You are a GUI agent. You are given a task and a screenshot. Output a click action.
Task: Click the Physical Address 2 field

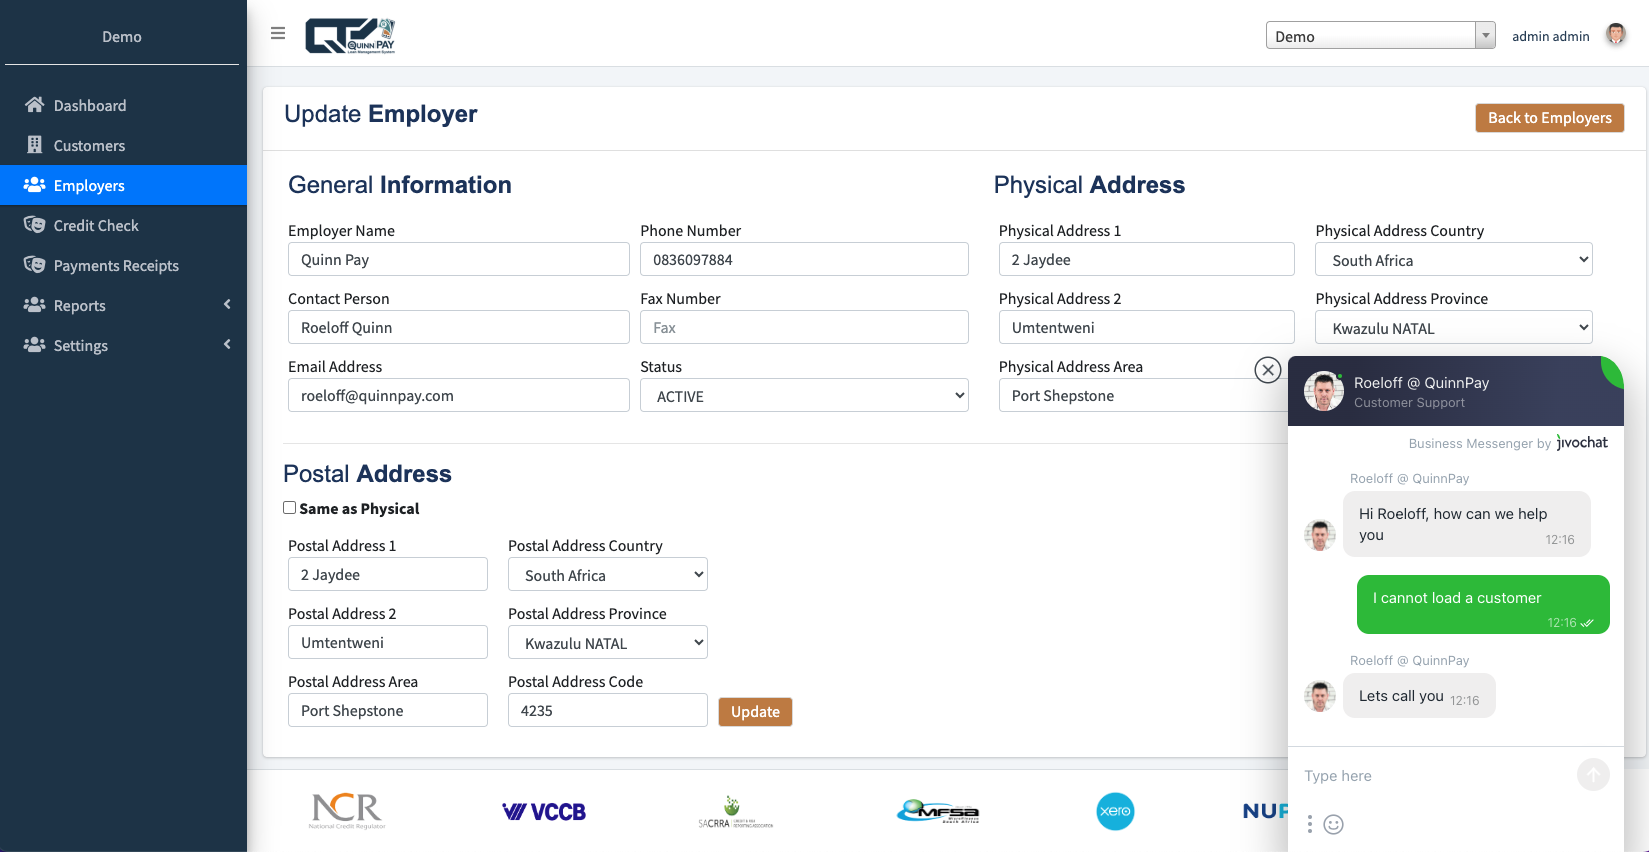pyautogui.click(x=1147, y=327)
